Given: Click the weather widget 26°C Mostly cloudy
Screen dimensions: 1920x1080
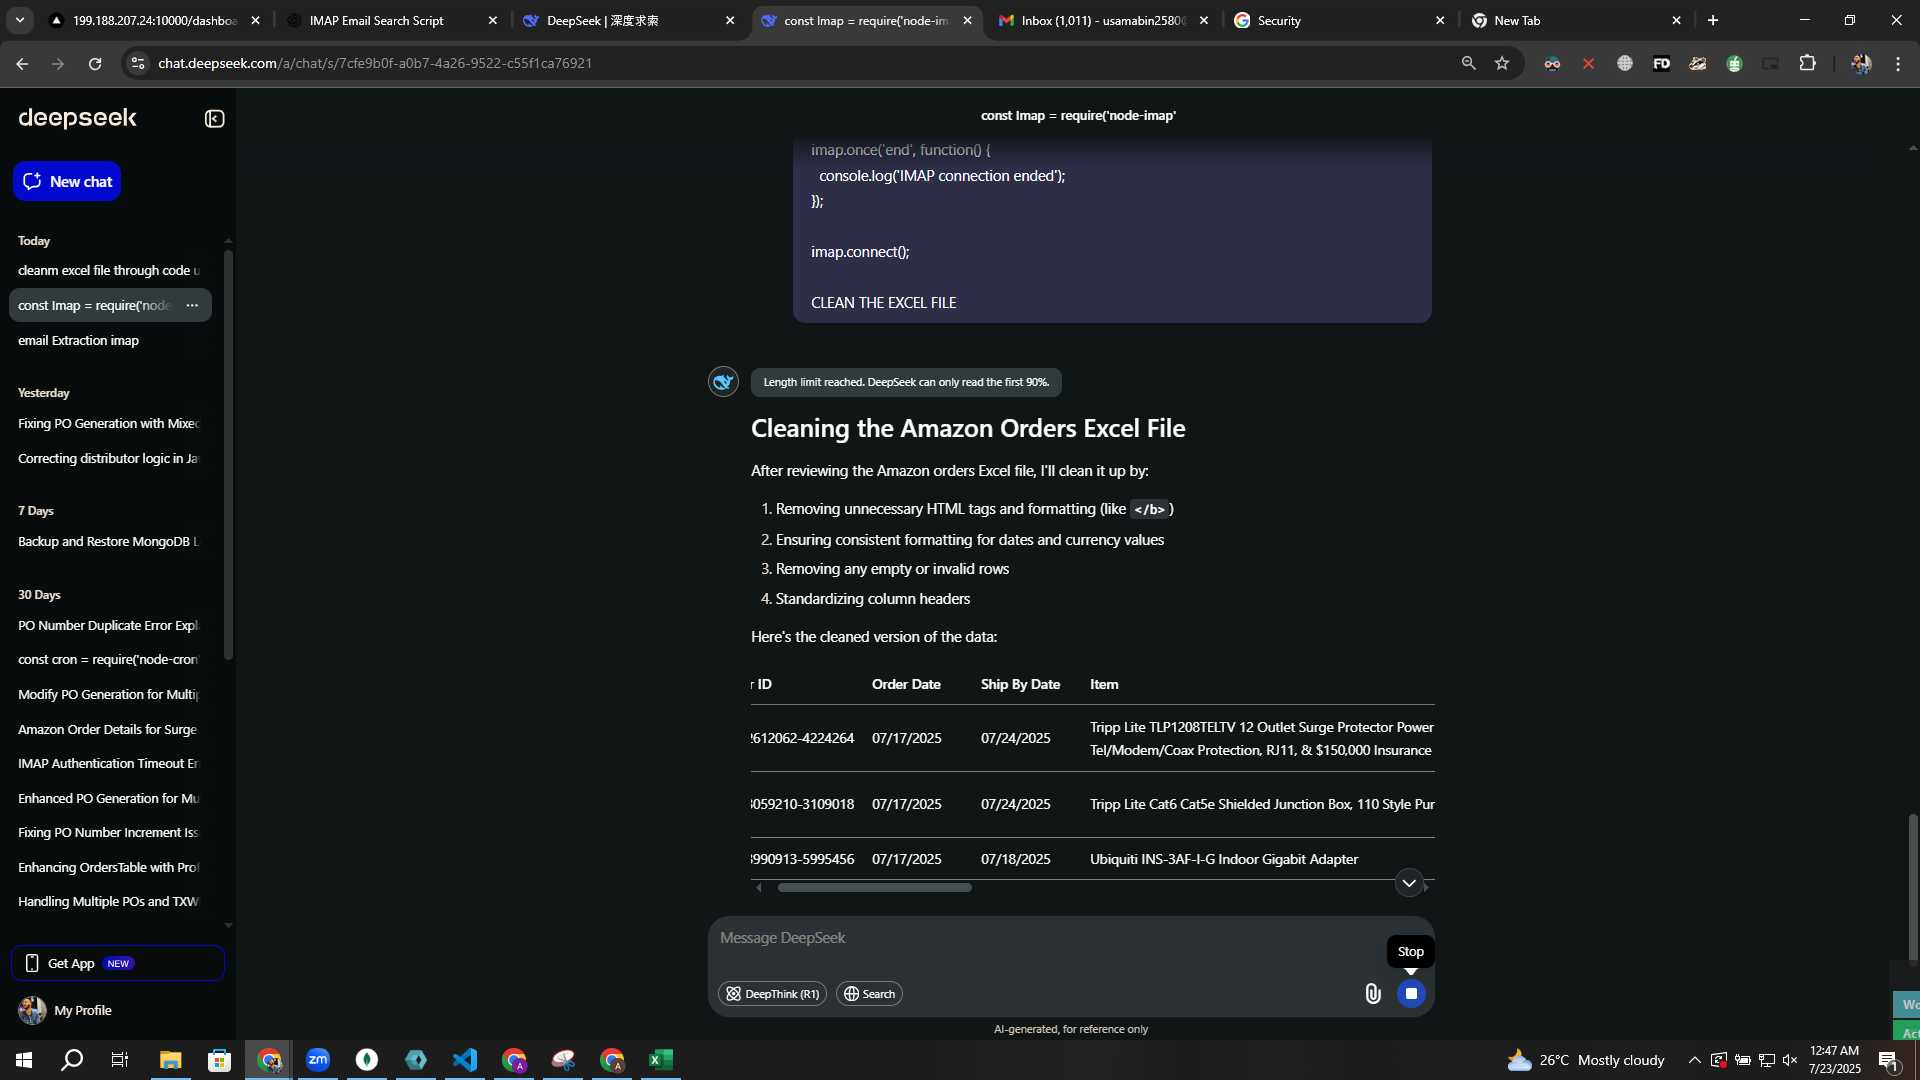Looking at the screenshot, I should click(1586, 1060).
